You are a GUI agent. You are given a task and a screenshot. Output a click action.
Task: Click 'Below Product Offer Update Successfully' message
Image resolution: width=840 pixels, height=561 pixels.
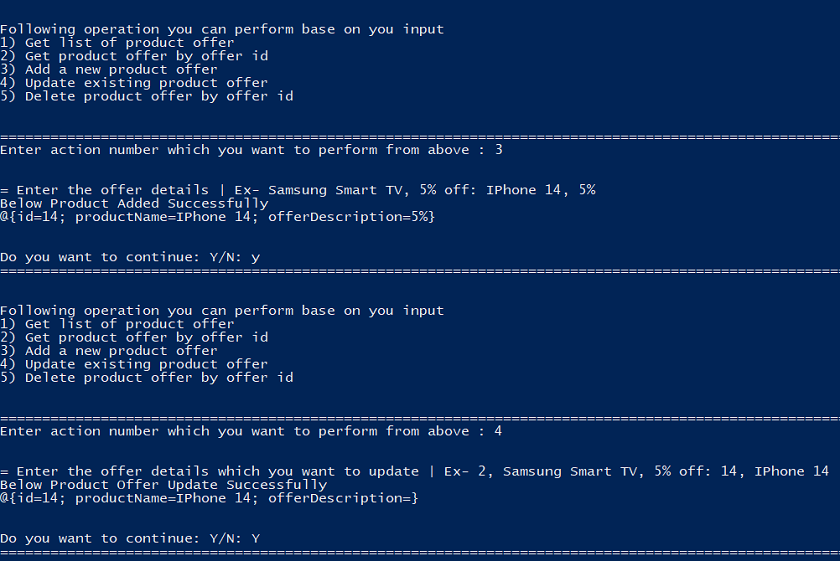click(163, 485)
